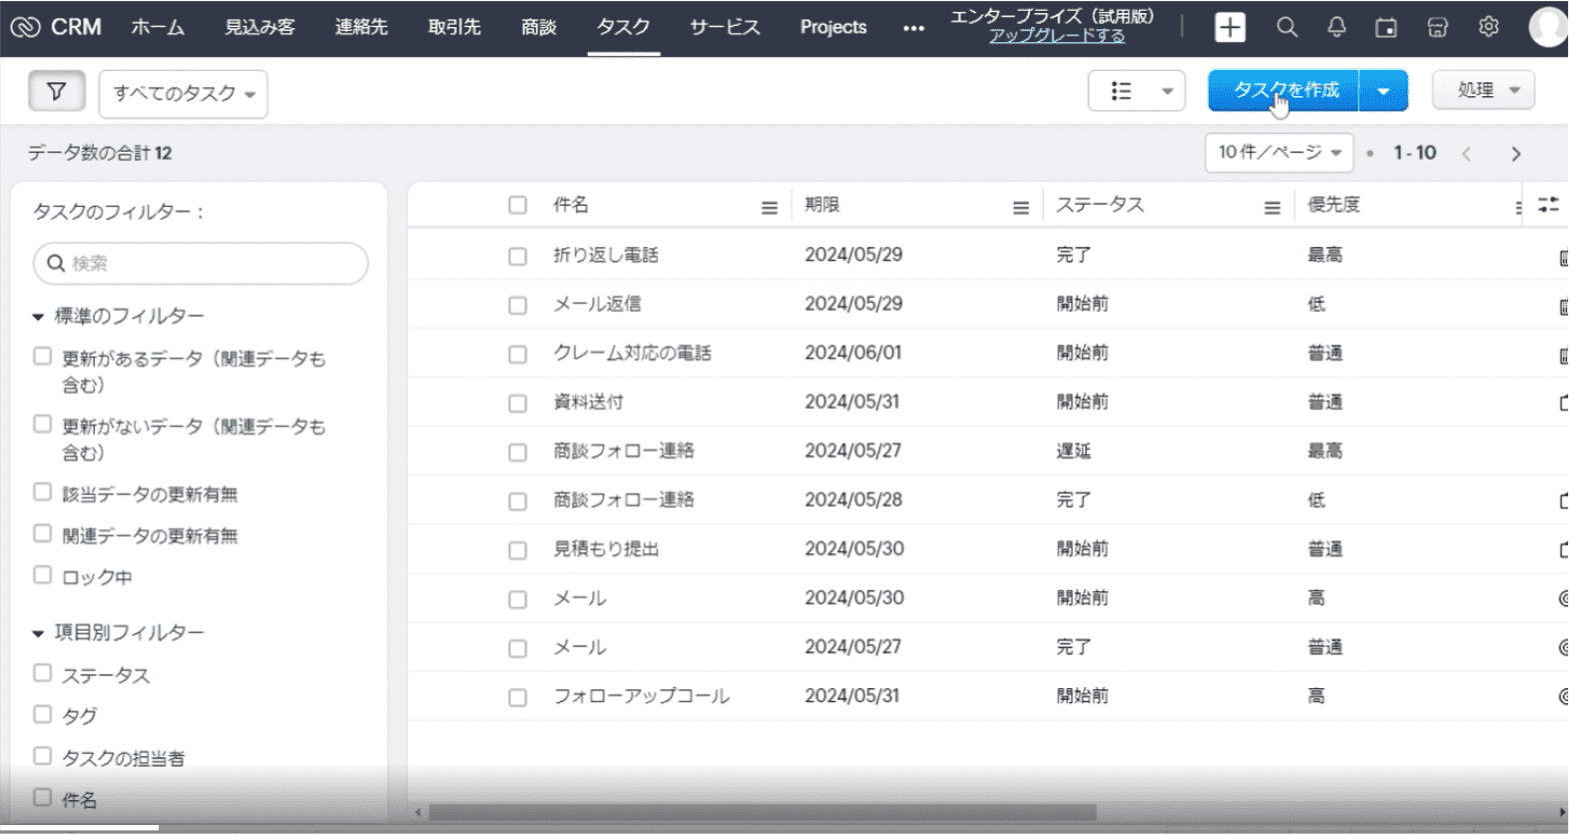Open the 見込み客 tab
The width and height of the screenshot is (1569, 834).
click(x=260, y=27)
